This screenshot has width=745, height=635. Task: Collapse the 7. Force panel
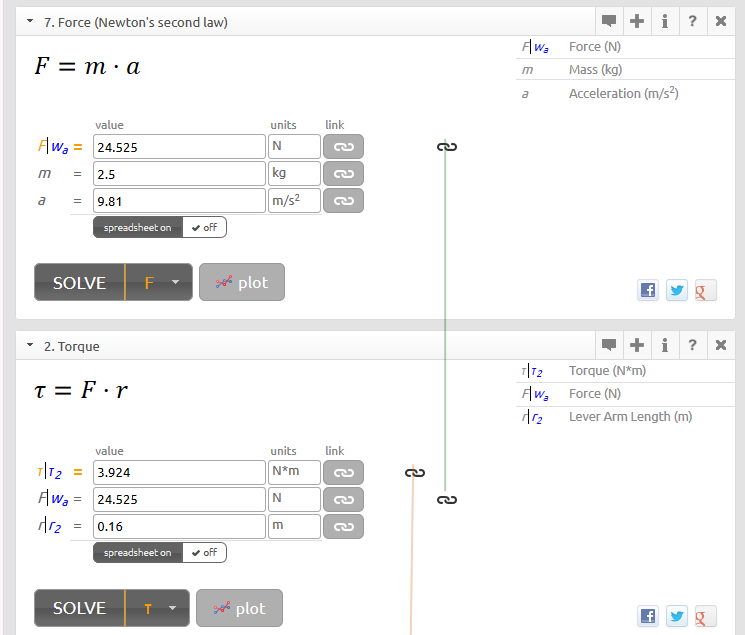tap(30, 21)
